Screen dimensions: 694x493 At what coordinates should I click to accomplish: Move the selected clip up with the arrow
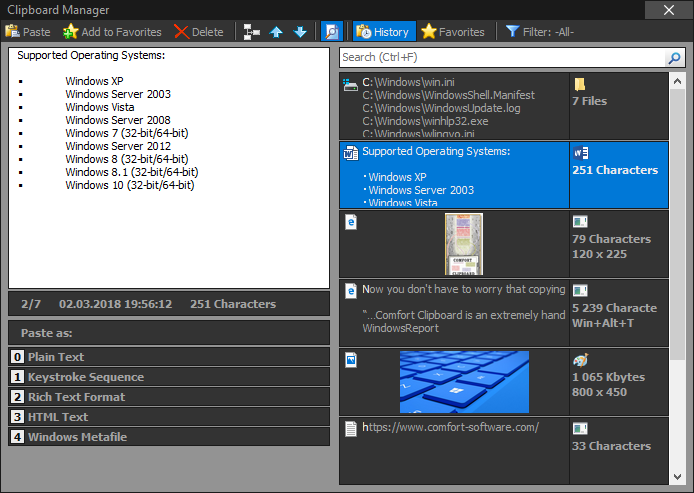click(x=277, y=32)
